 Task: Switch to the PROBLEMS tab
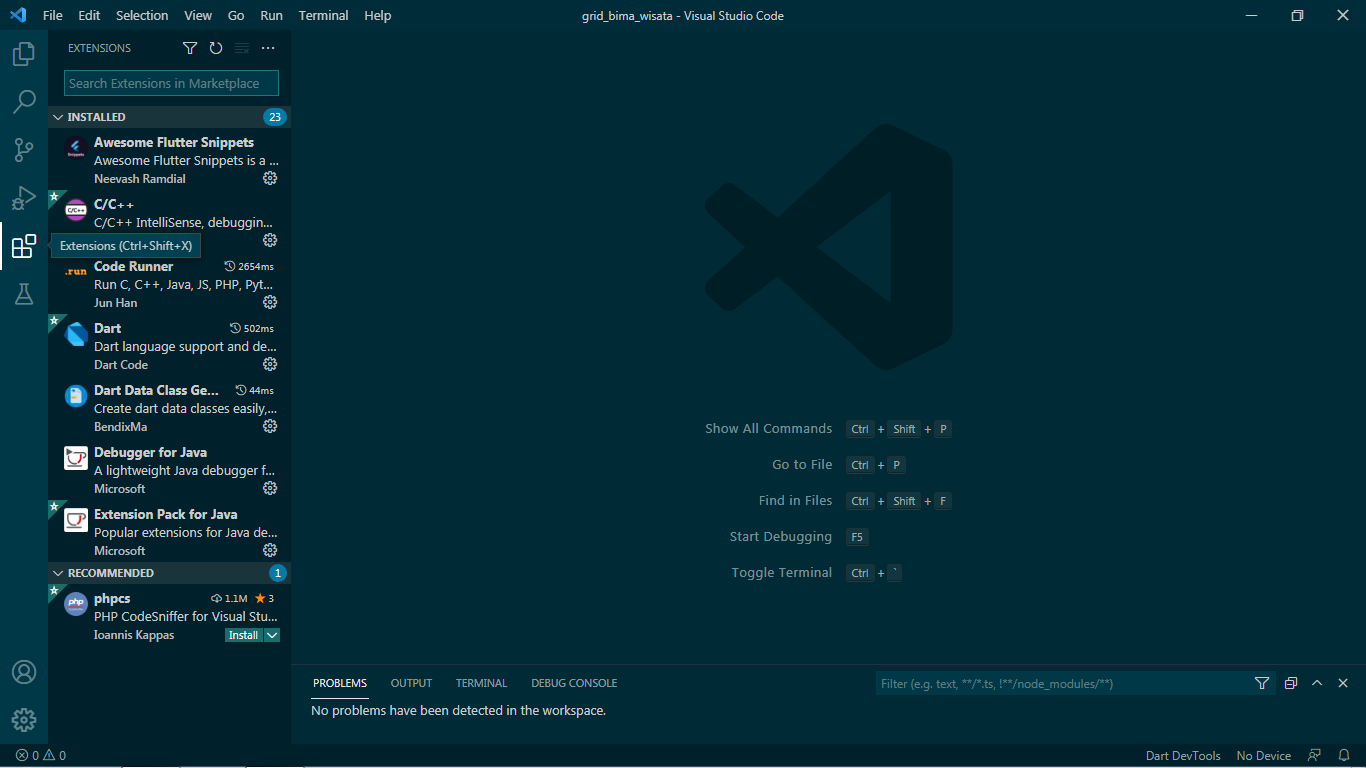click(x=340, y=683)
